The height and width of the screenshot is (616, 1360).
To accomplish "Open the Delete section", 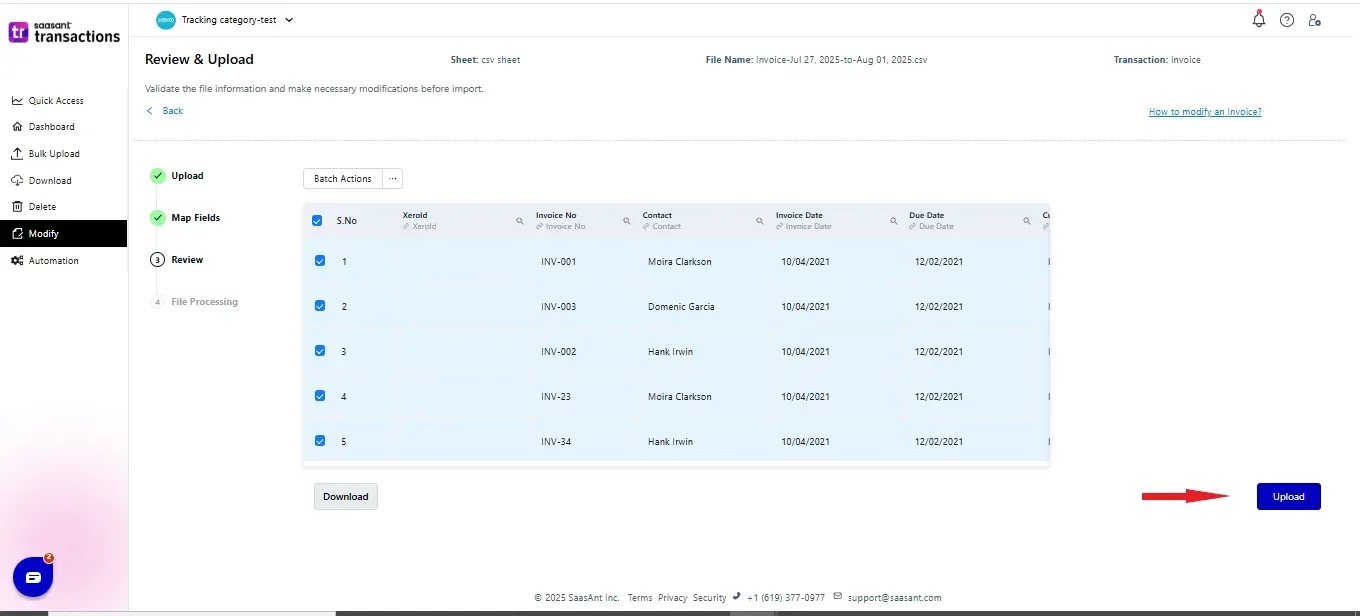I will pos(42,207).
